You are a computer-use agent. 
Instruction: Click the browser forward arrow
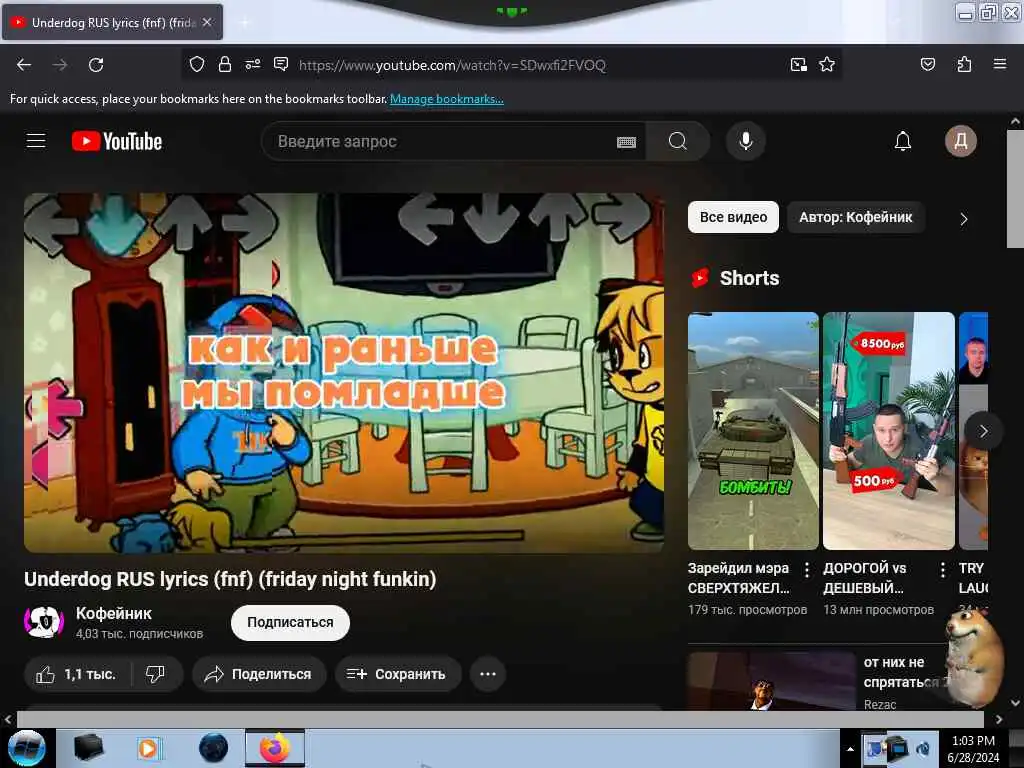pyautogui.click(x=60, y=65)
